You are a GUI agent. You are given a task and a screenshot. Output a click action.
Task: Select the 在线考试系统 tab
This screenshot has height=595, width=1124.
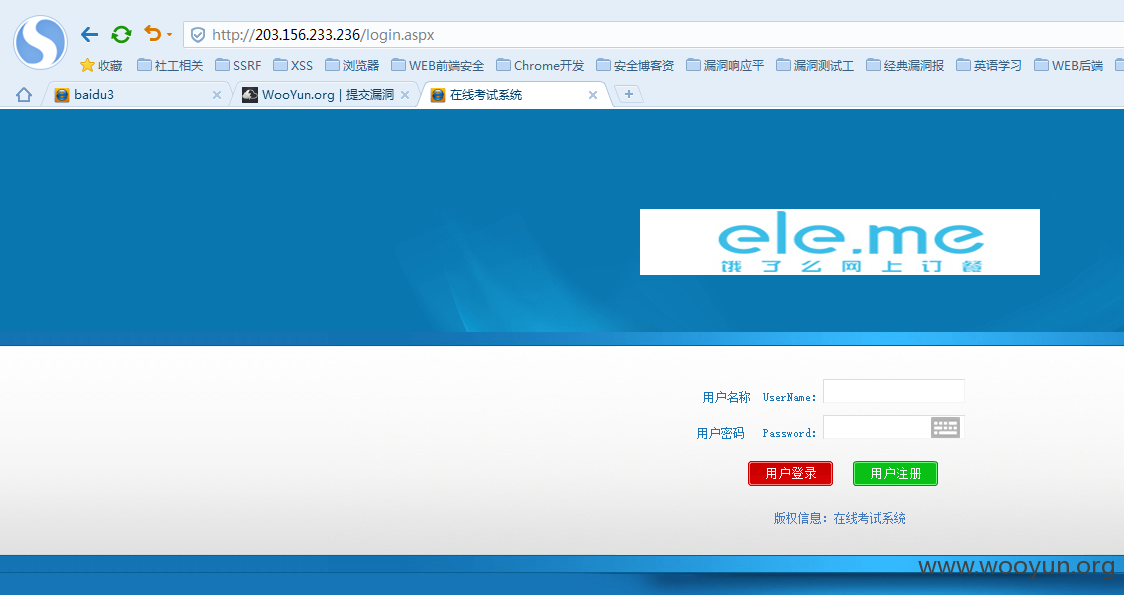(x=515, y=95)
